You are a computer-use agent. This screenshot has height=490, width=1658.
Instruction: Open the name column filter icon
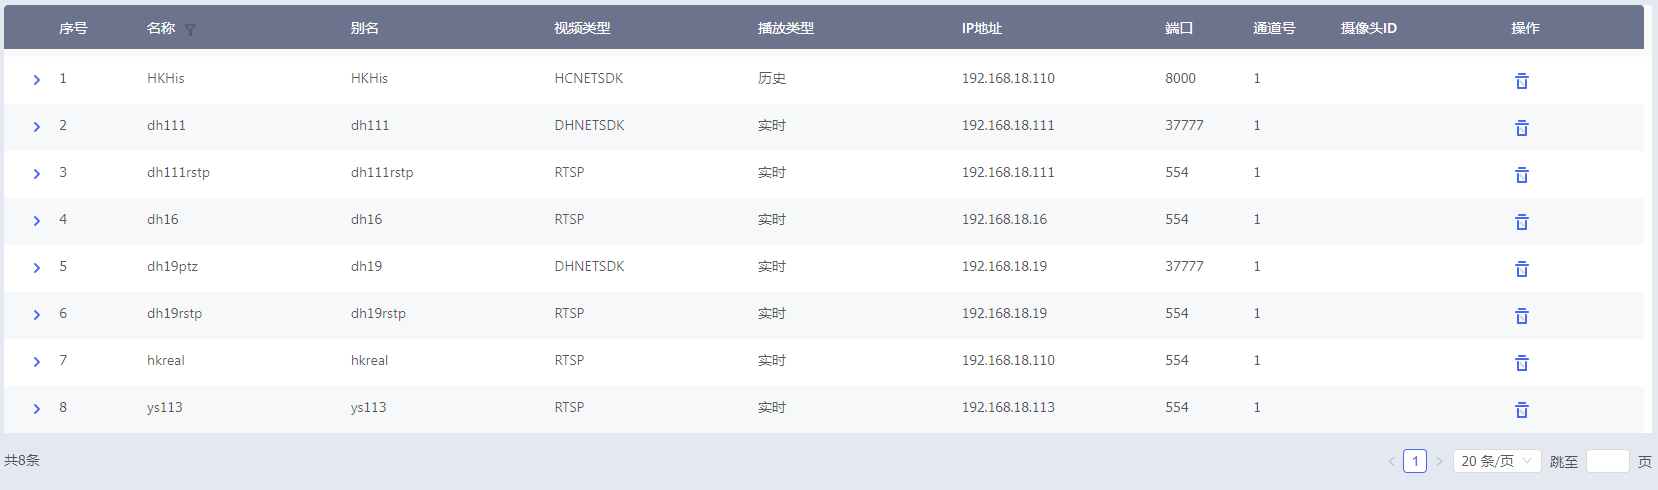(x=190, y=30)
